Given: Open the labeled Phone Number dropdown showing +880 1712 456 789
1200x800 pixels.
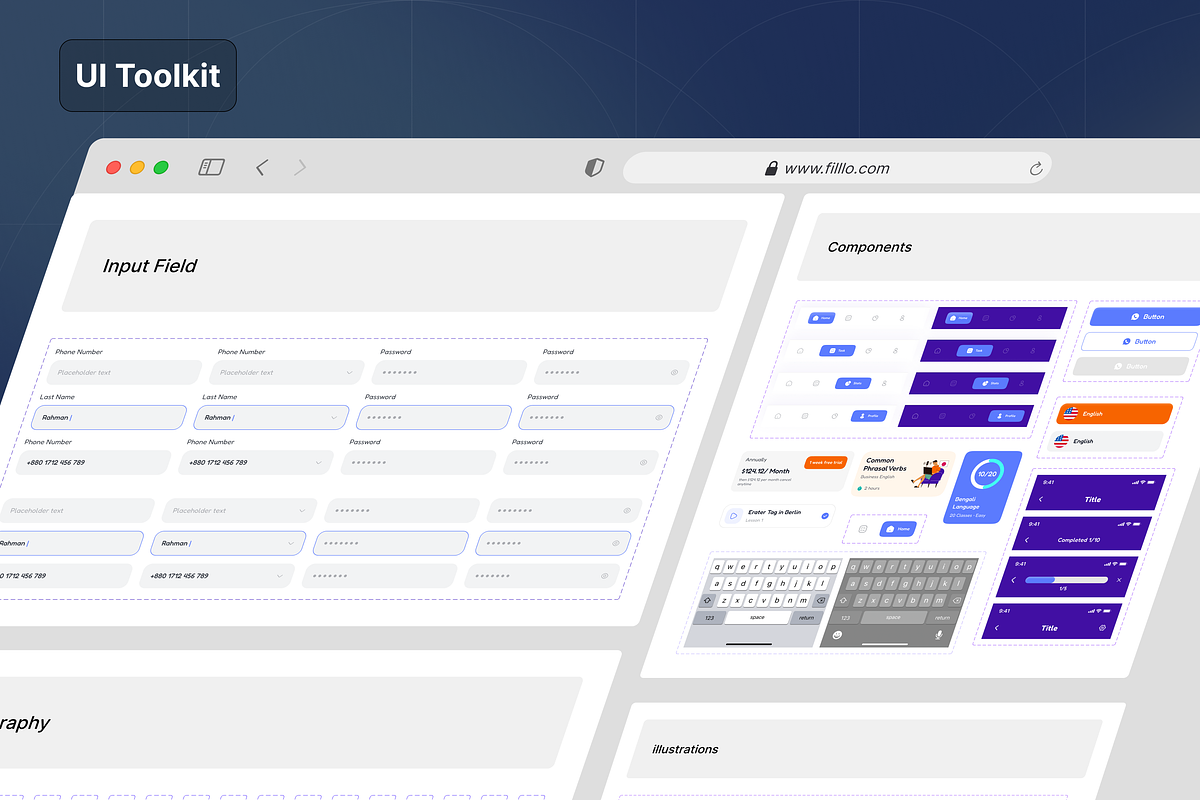Looking at the screenshot, I should pos(256,462).
